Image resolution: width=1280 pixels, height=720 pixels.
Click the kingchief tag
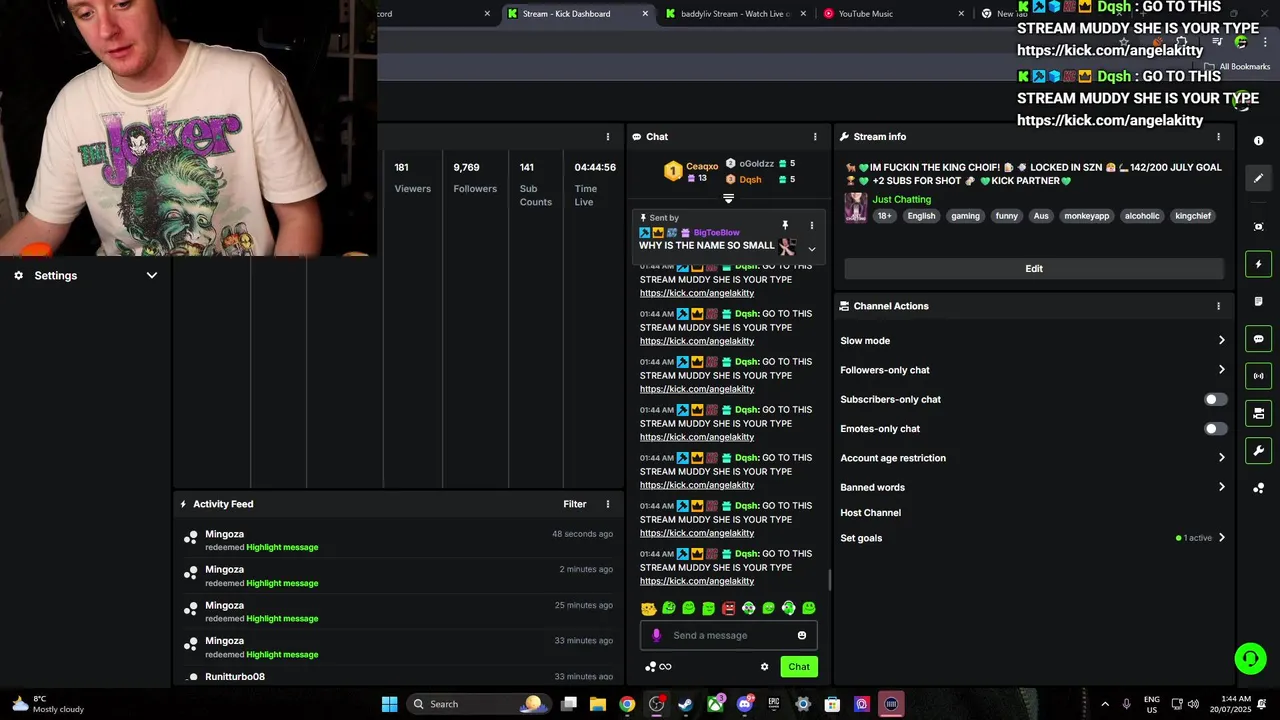(1193, 216)
